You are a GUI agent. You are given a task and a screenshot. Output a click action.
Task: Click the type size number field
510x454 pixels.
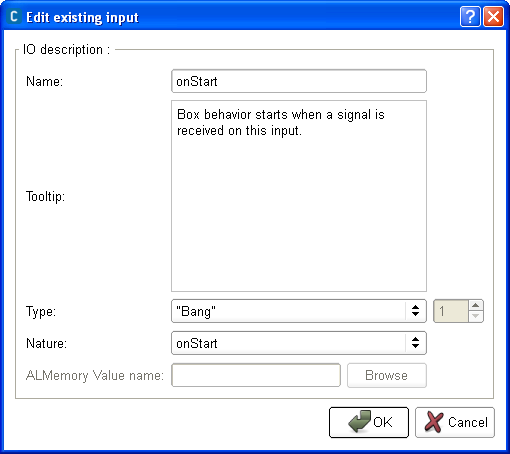[x=451, y=311]
